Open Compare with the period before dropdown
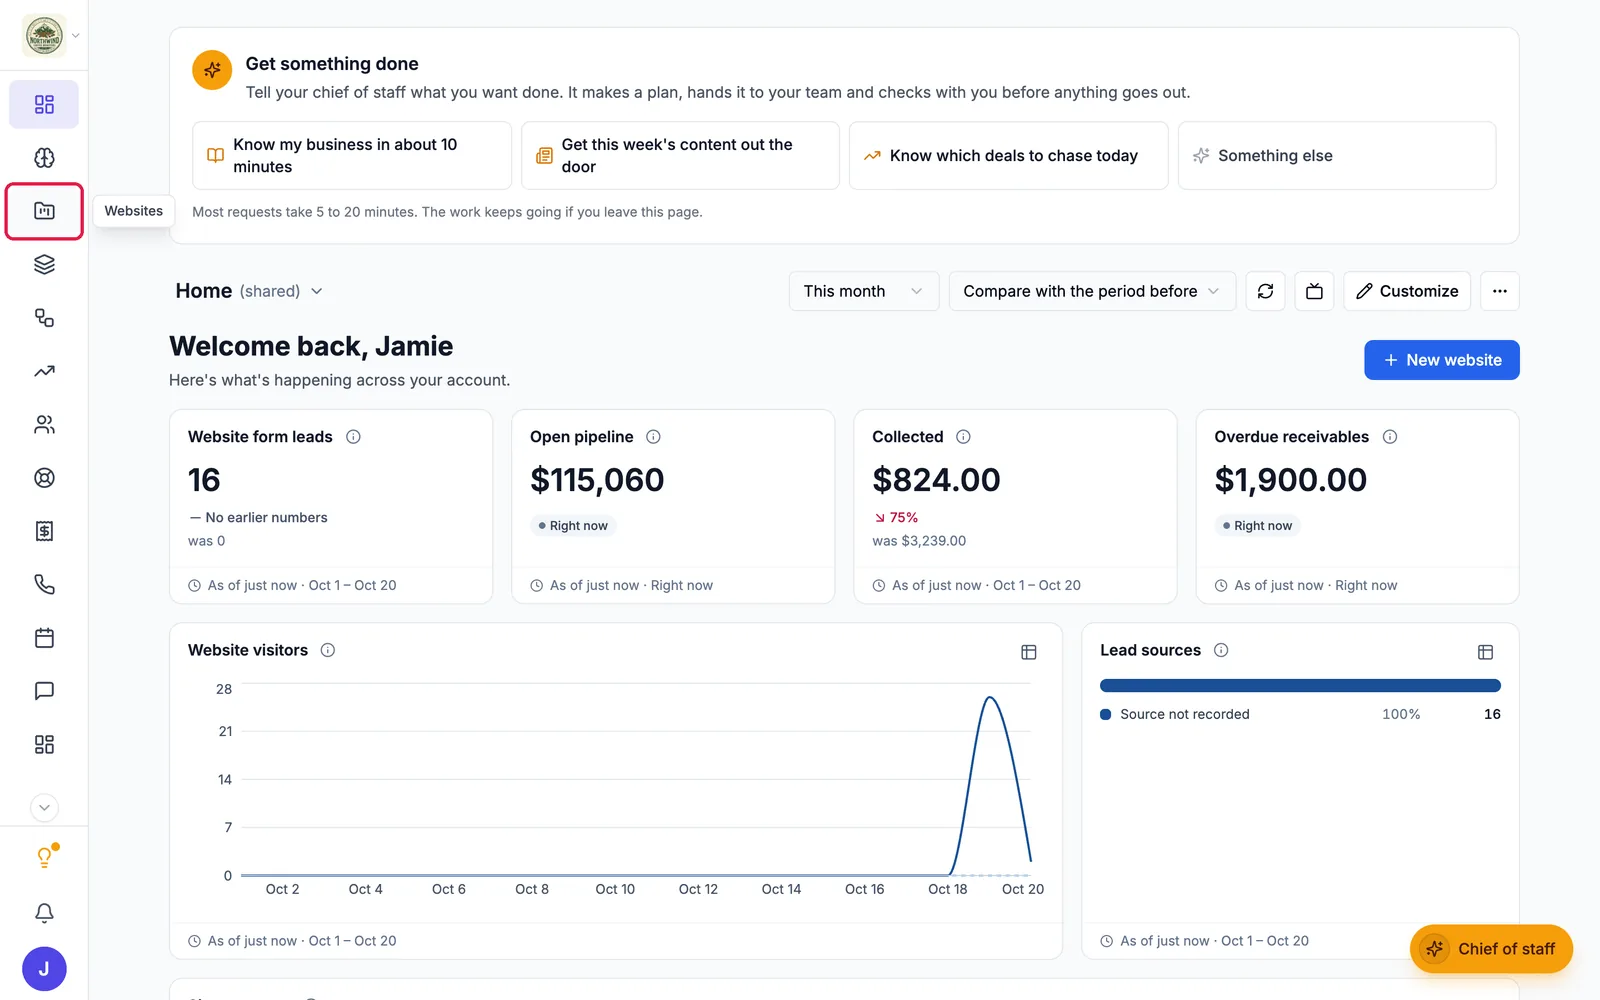Image resolution: width=1600 pixels, height=1000 pixels. pos(1092,291)
